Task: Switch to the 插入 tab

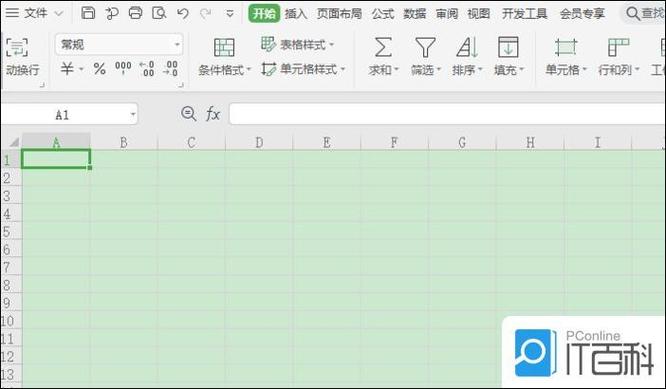Action: (x=296, y=14)
